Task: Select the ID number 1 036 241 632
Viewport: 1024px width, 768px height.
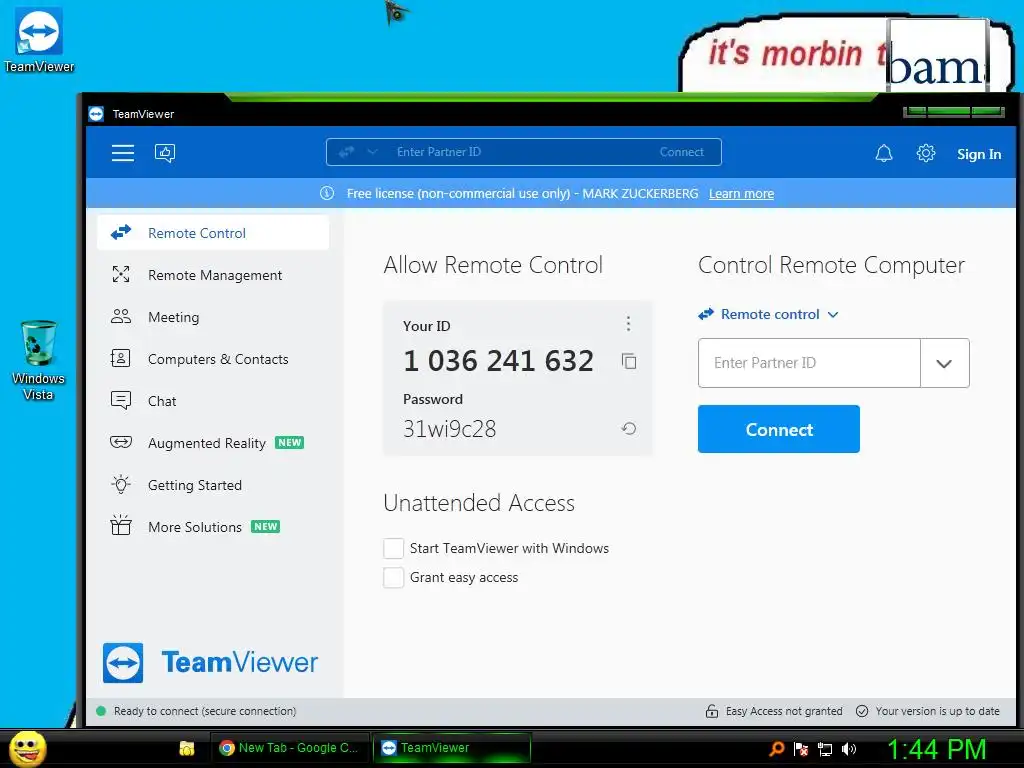Action: (498, 360)
